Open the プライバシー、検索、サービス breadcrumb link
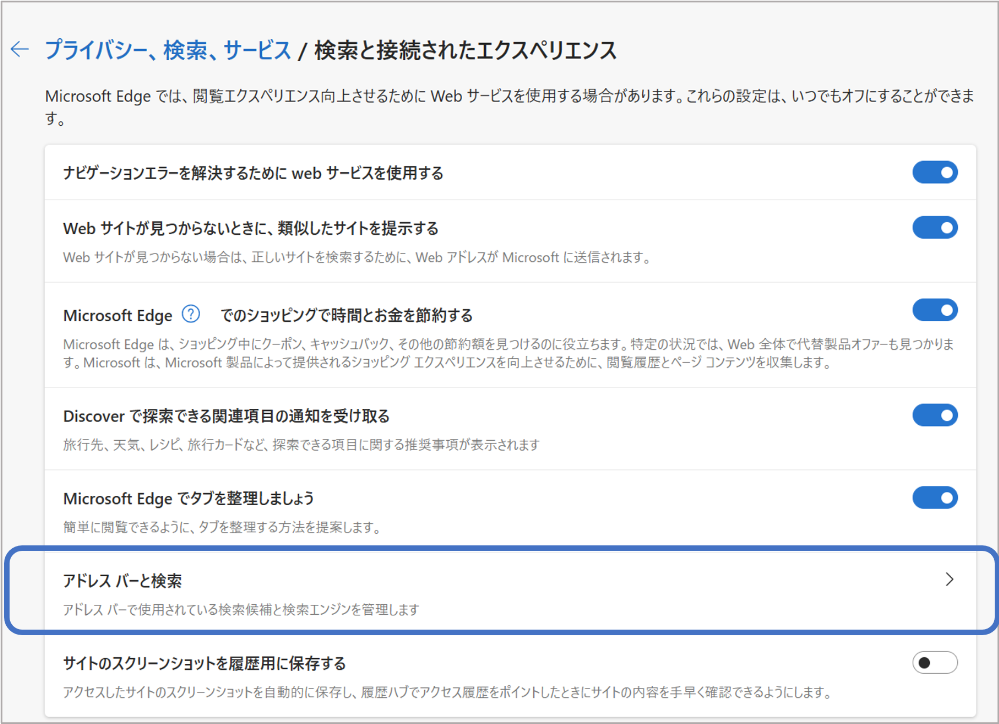 168,50
